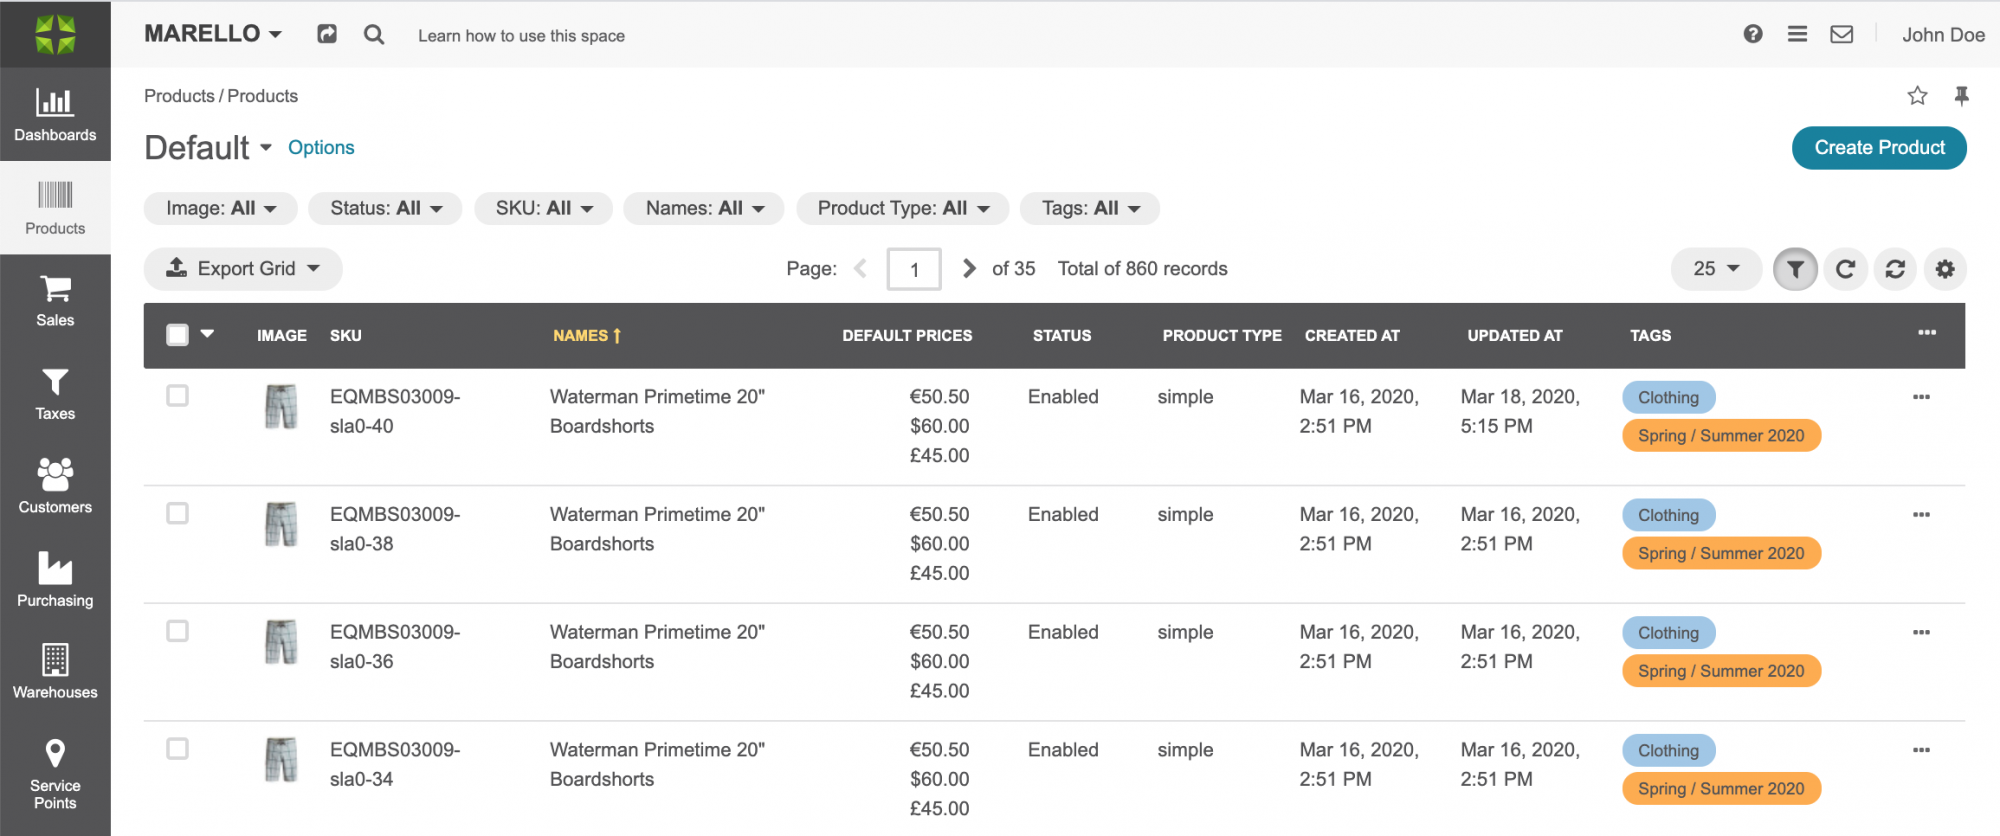Open the search magnifier icon
Screen dimensions: 2000x836
[374, 35]
